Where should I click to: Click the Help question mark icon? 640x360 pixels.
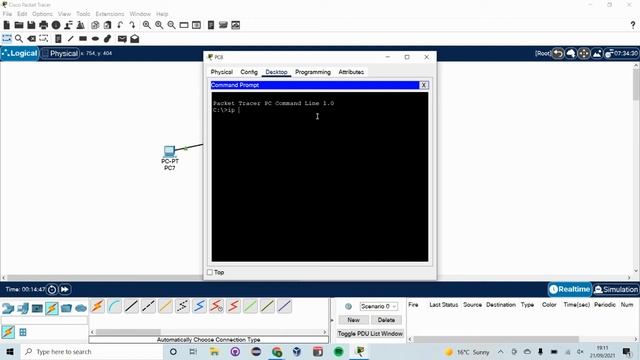633,25
